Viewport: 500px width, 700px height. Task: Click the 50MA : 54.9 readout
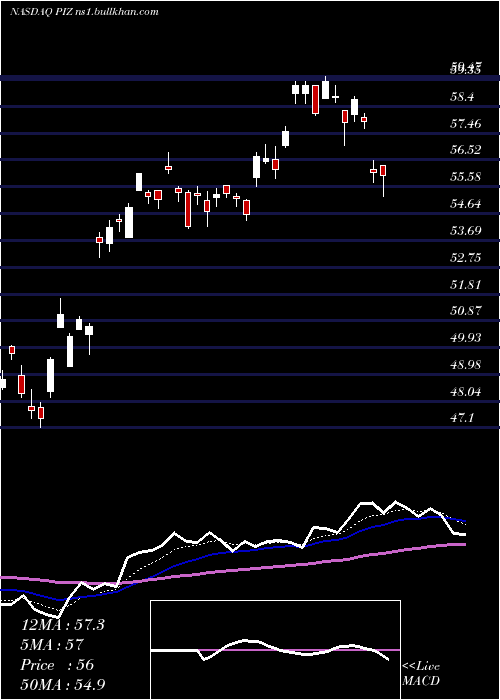coord(62,684)
